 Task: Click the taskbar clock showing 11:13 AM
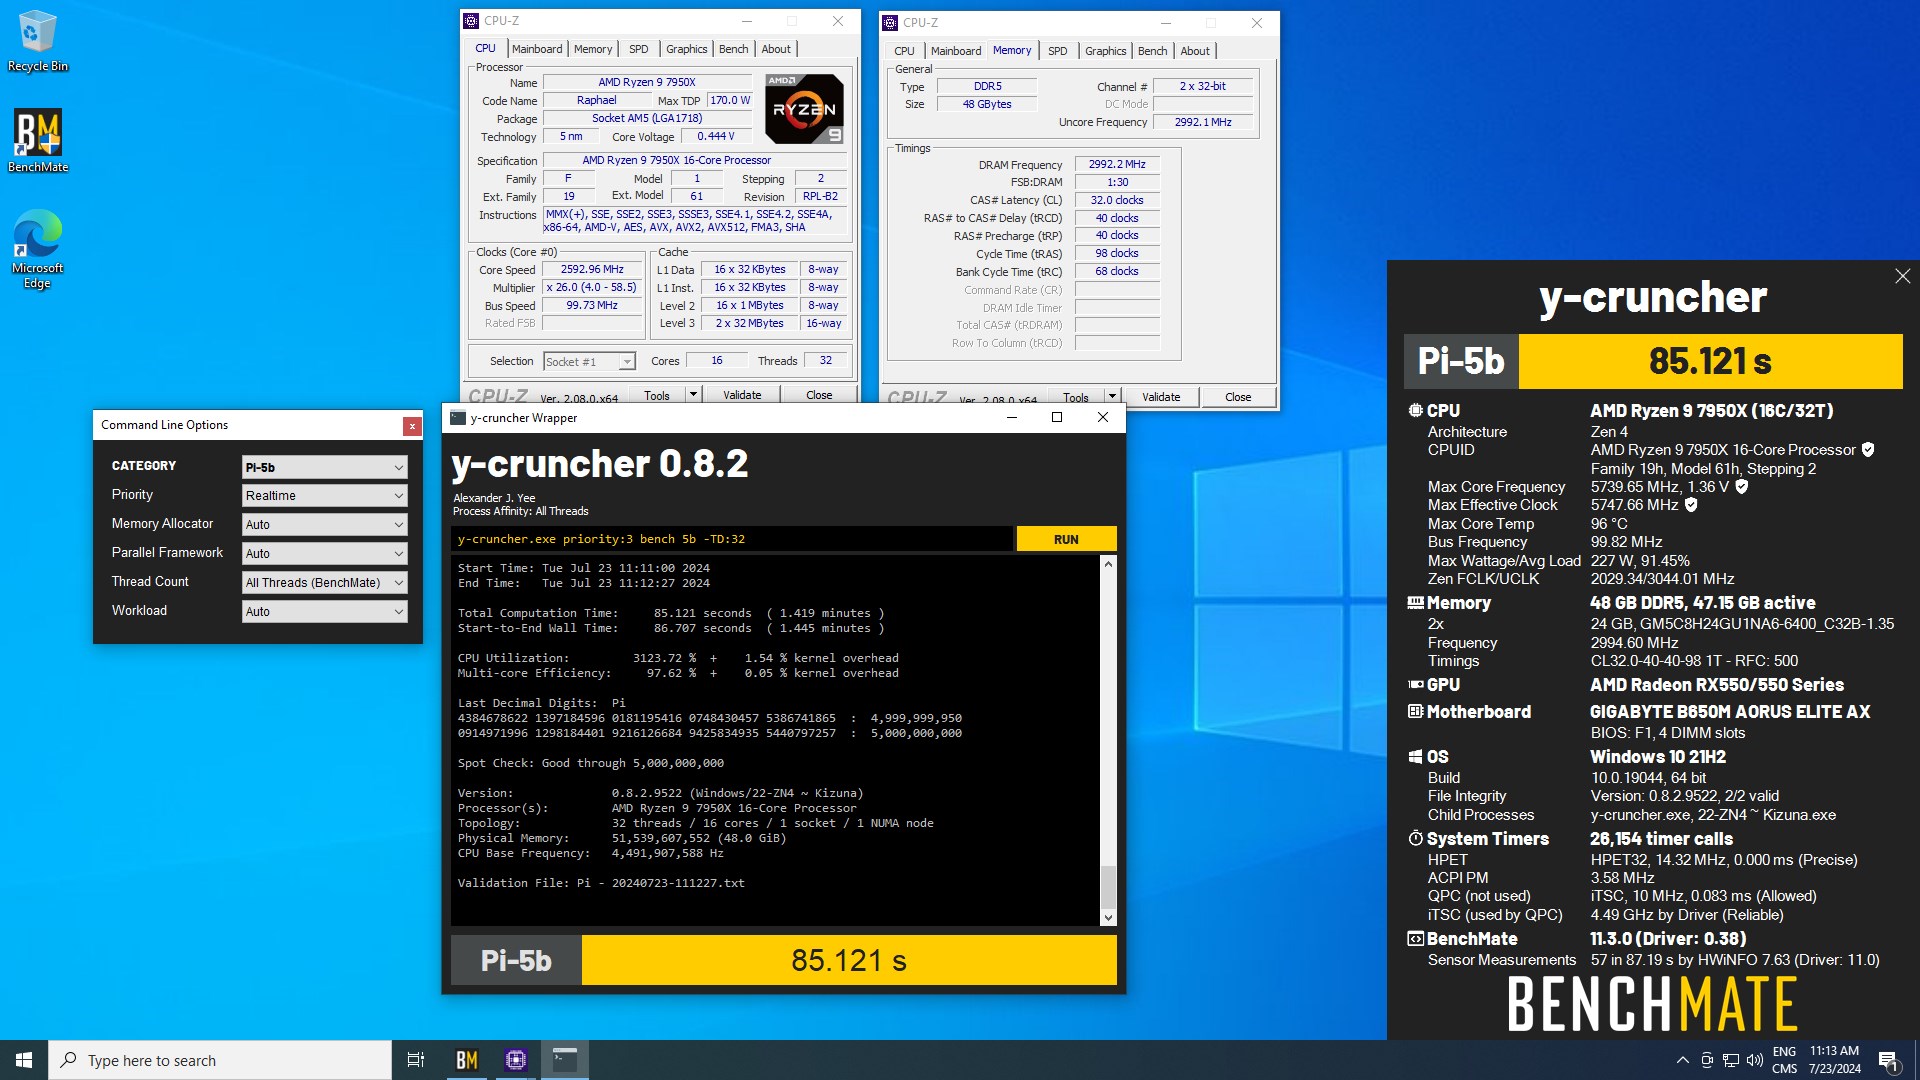(1834, 1060)
